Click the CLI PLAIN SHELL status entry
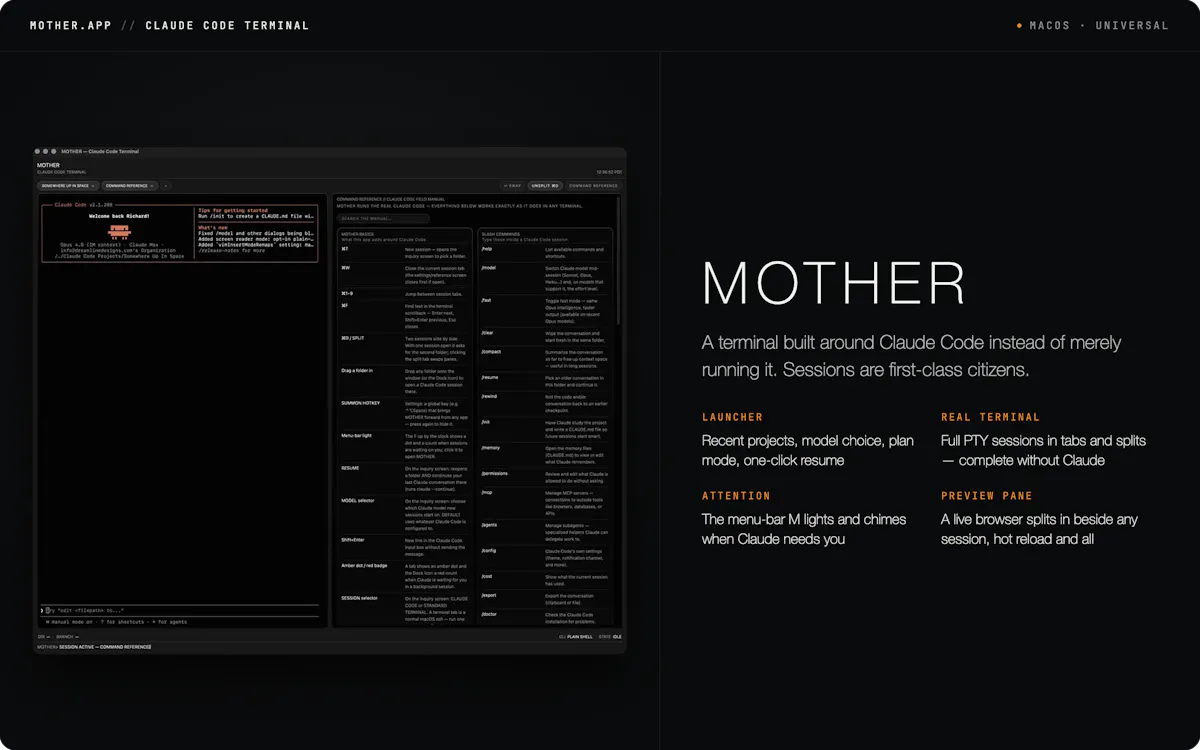 pos(575,636)
